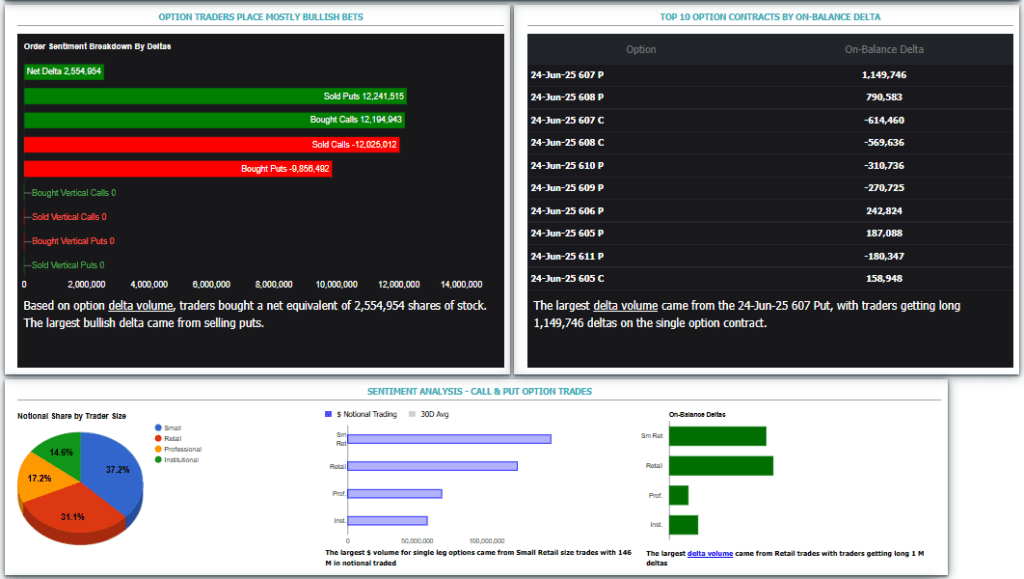Toggle the 30D Avg legend series
1024x579 pixels.
tap(413, 414)
